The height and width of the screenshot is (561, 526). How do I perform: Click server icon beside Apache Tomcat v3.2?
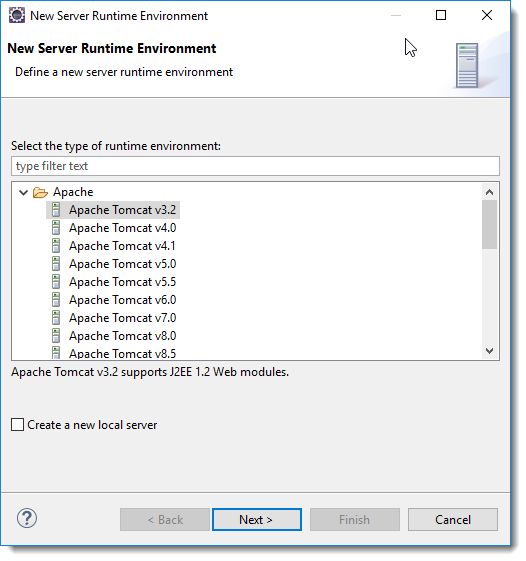click(56, 210)
